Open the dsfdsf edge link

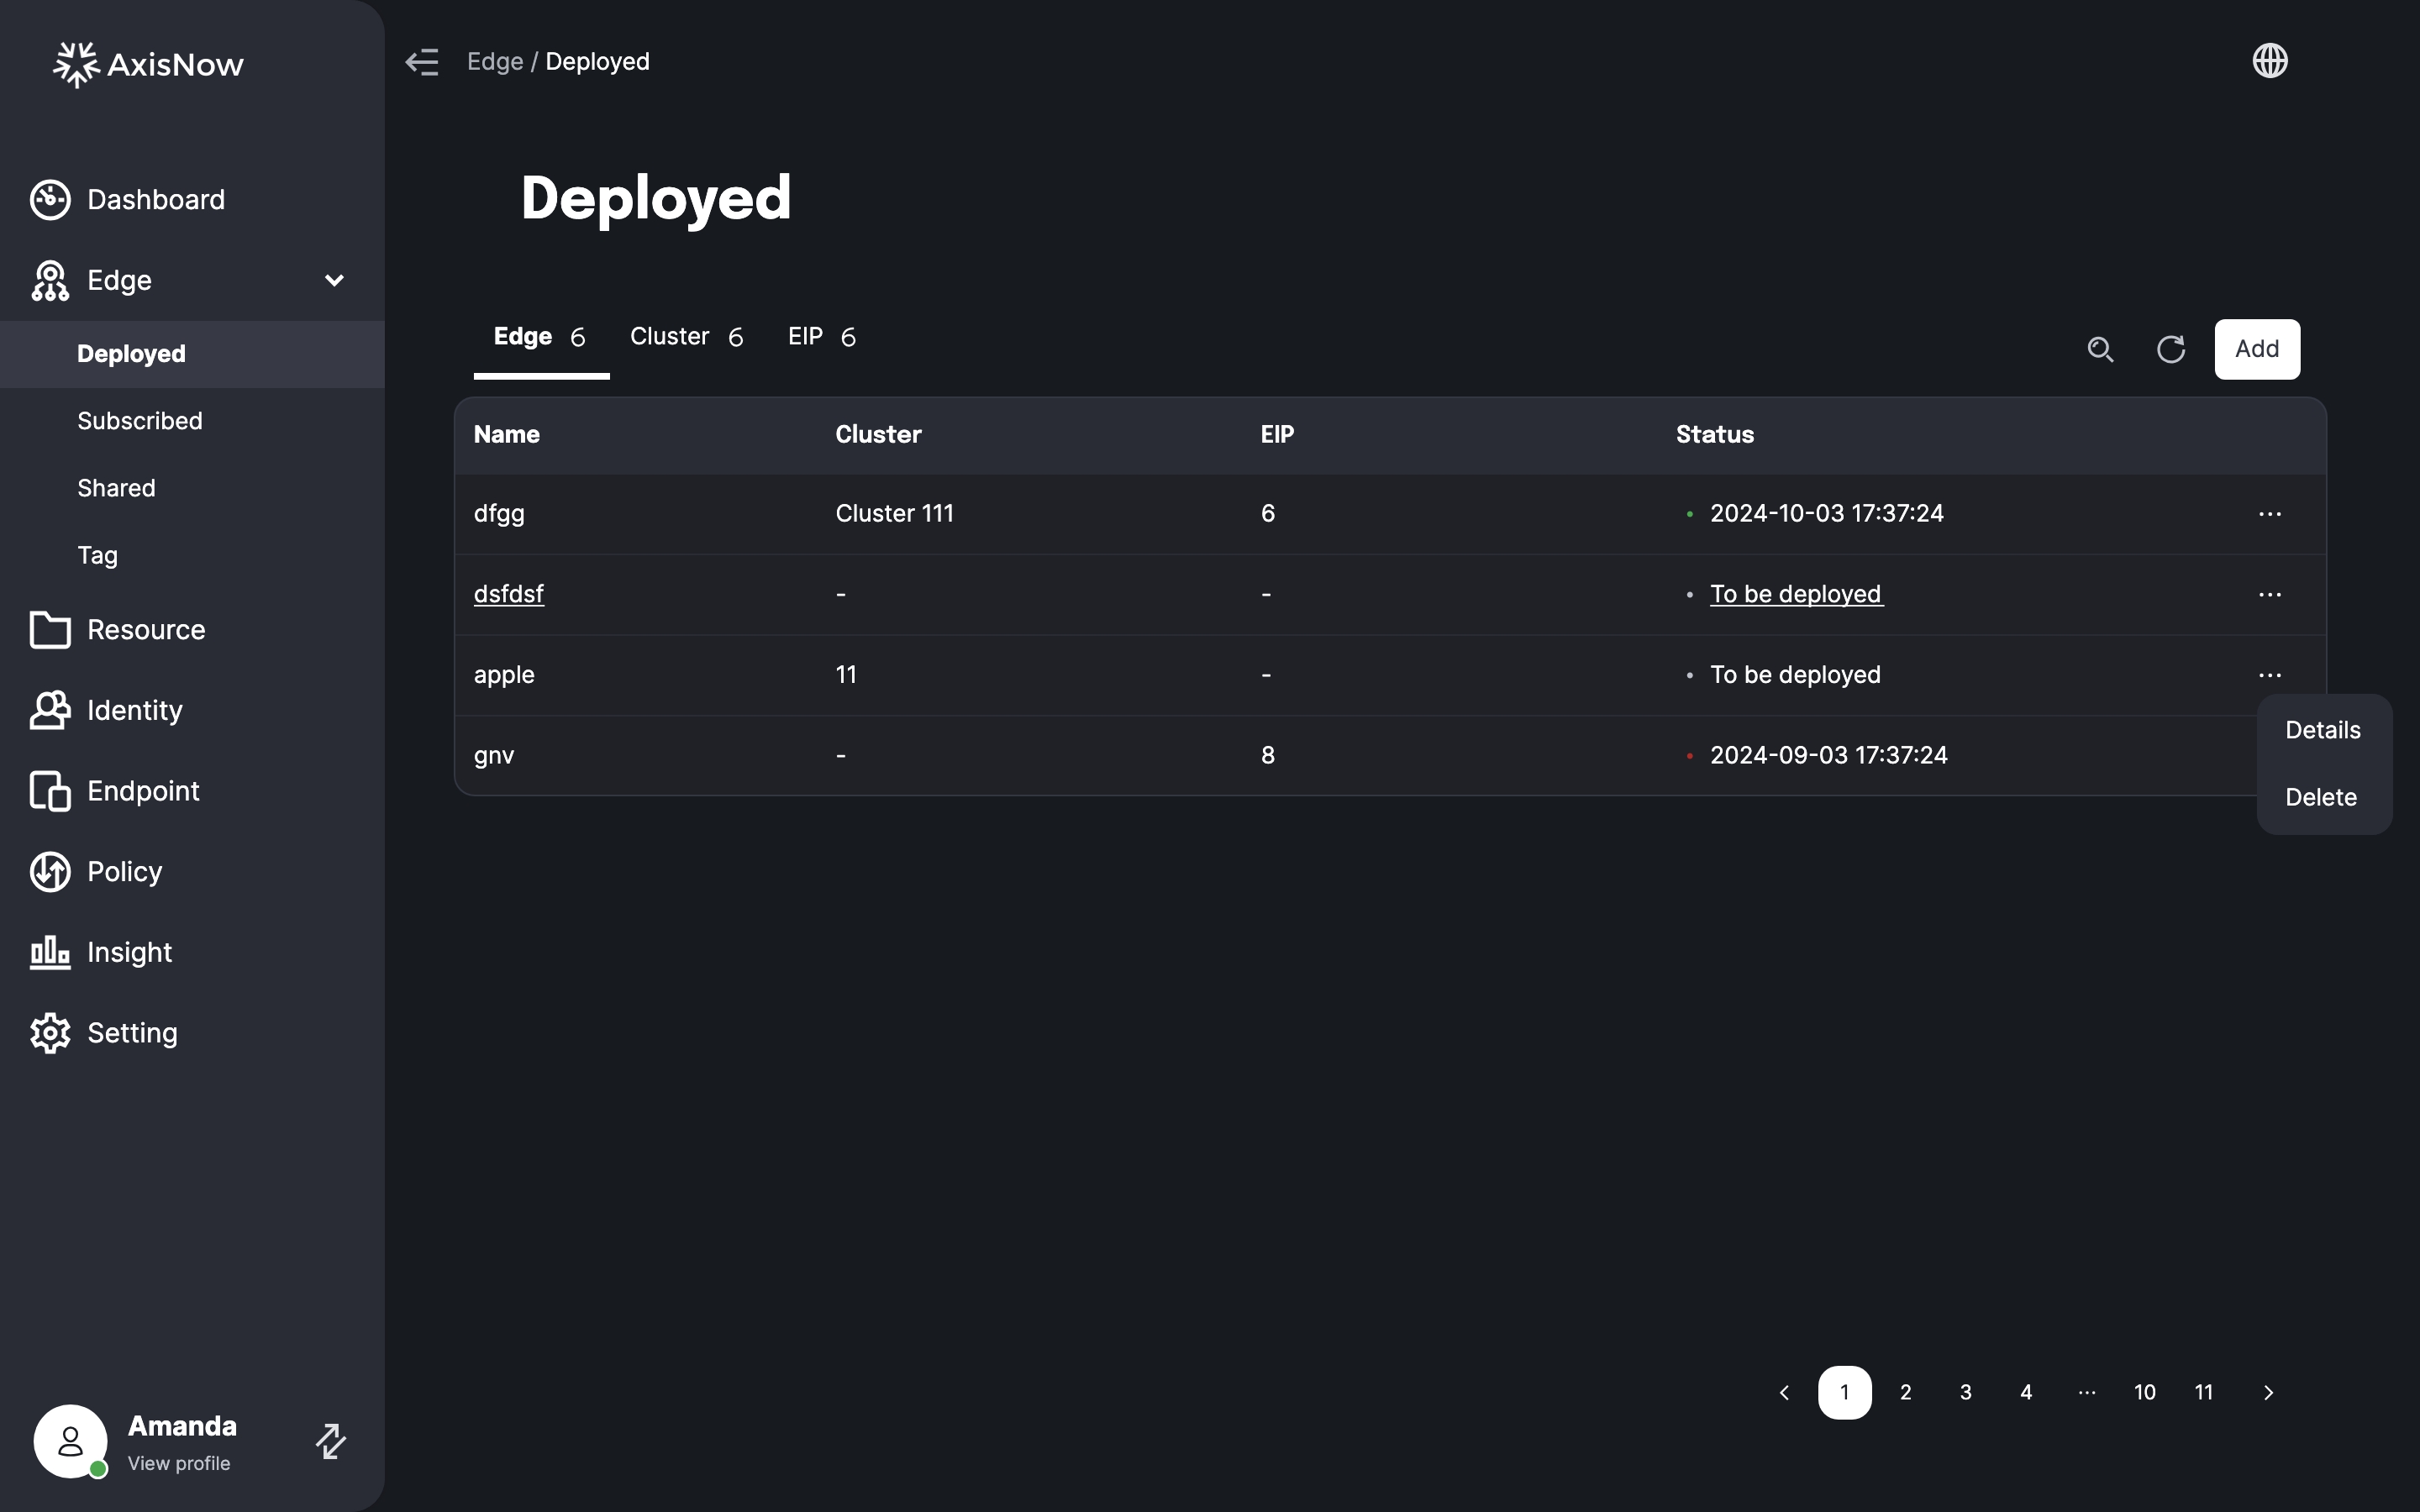click(x=509, y=593)
